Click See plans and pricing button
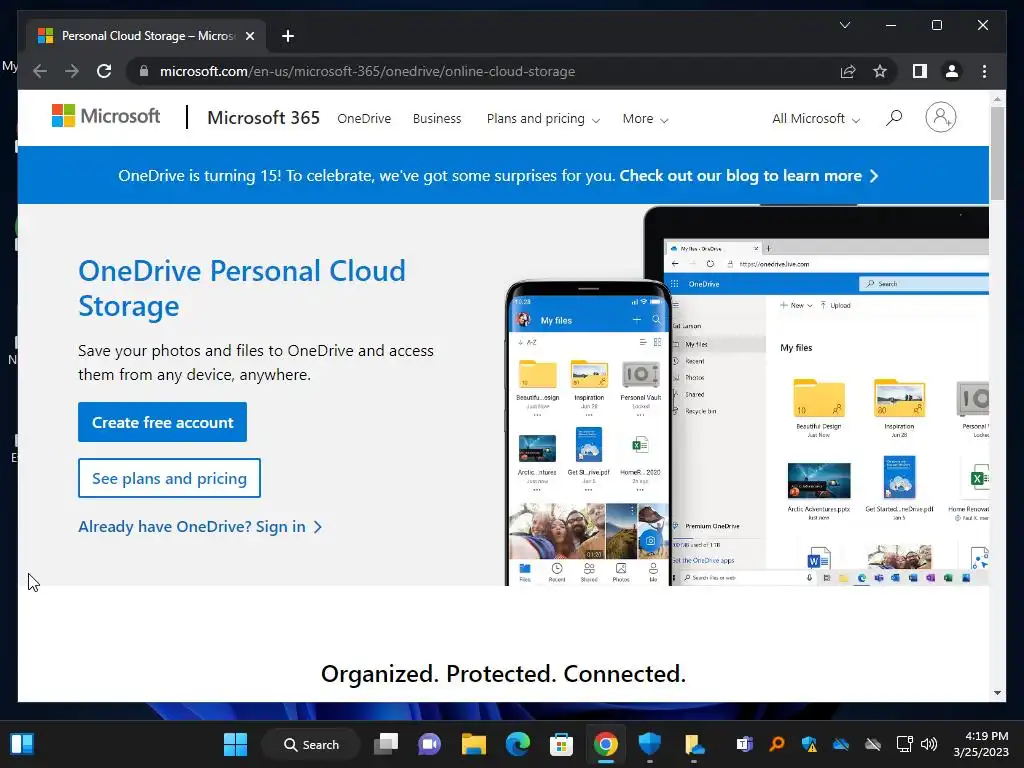This screenshot has width=1024, height=768. coord(169,478)
